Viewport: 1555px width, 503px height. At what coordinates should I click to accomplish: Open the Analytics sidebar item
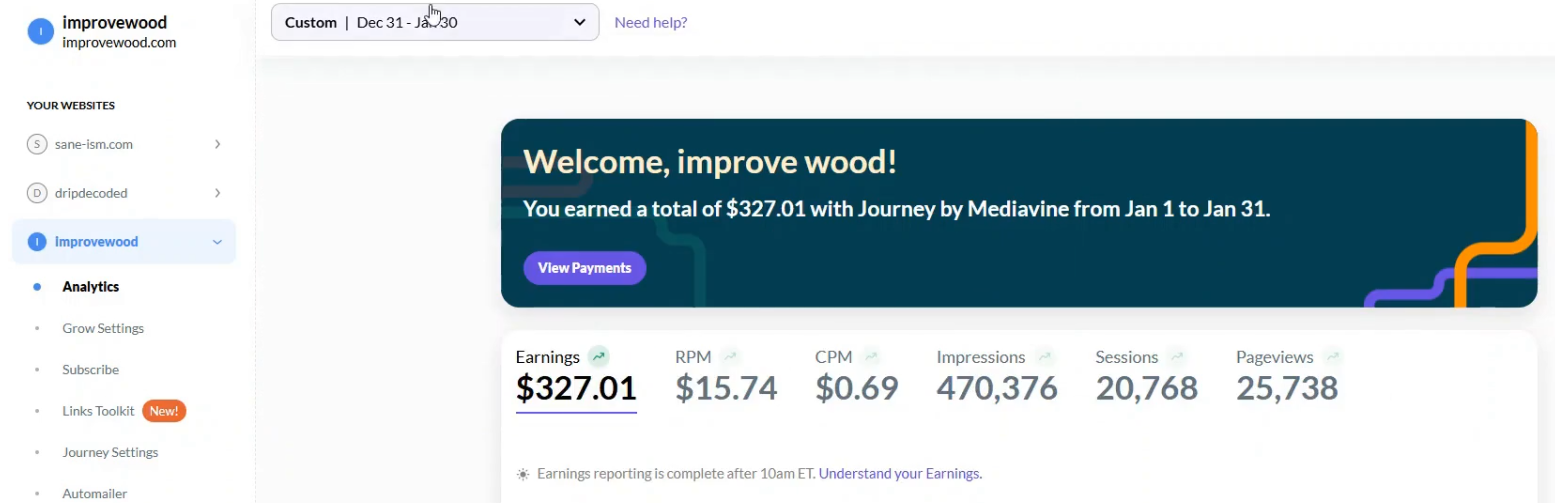[91, 287]
